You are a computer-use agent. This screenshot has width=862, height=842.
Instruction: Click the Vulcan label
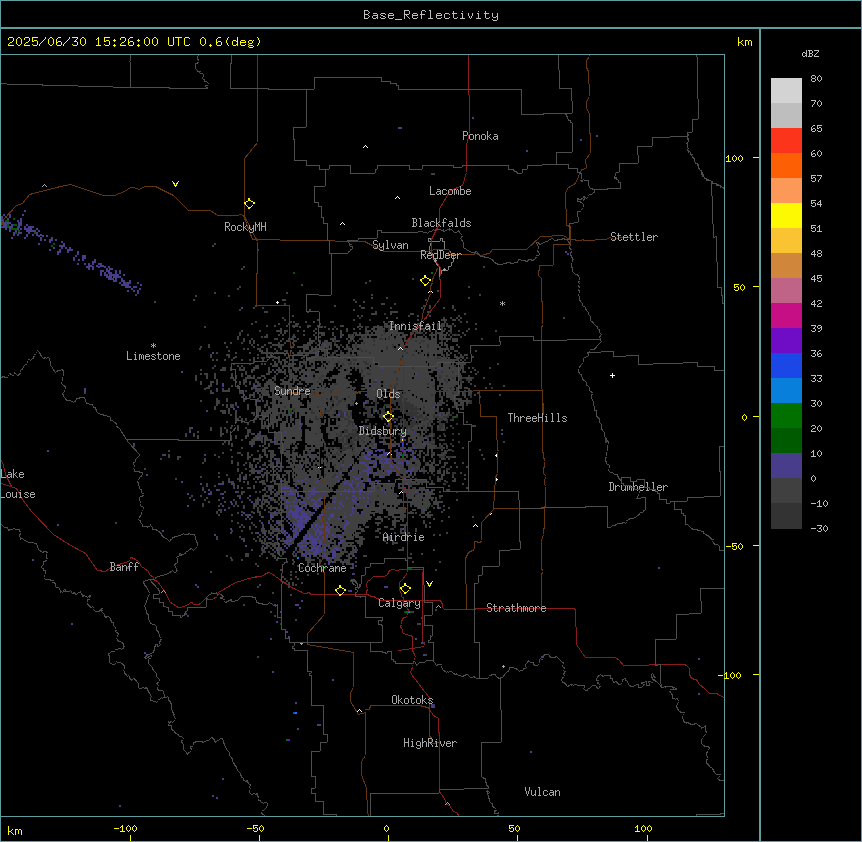point(542,792)
